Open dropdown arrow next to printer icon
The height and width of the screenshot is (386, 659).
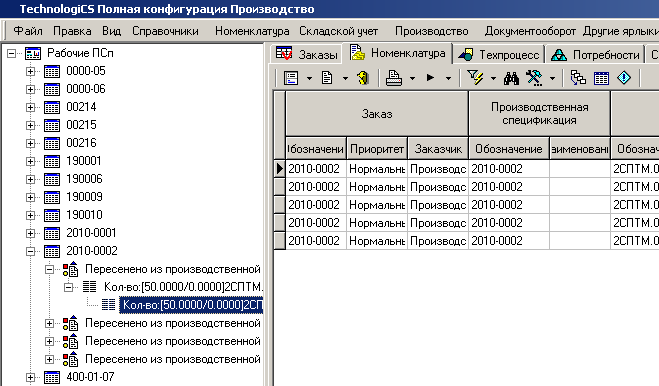pos(412,78)
